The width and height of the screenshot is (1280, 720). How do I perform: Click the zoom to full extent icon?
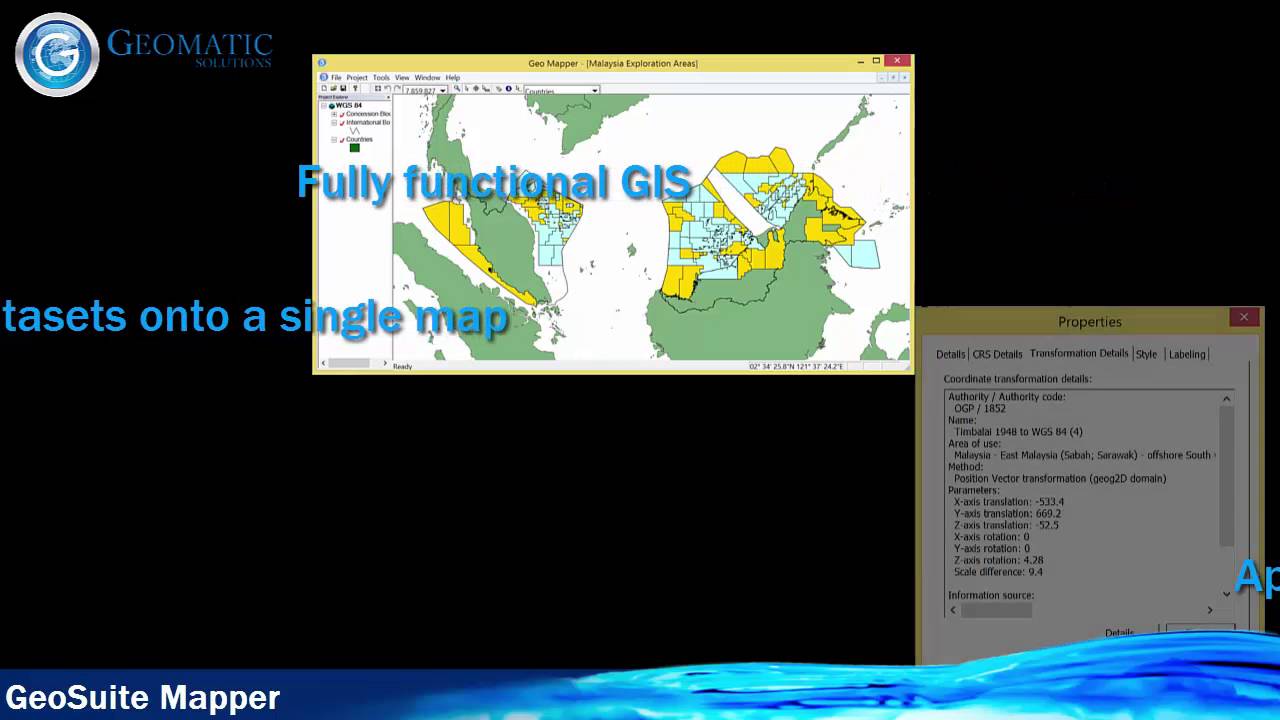[x=378, y=88]
